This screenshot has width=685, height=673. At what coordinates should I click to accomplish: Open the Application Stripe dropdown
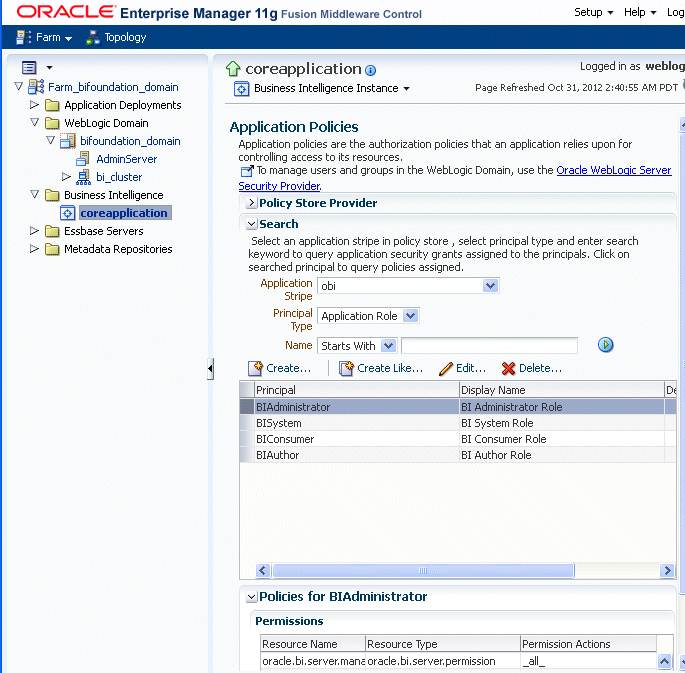491,286
